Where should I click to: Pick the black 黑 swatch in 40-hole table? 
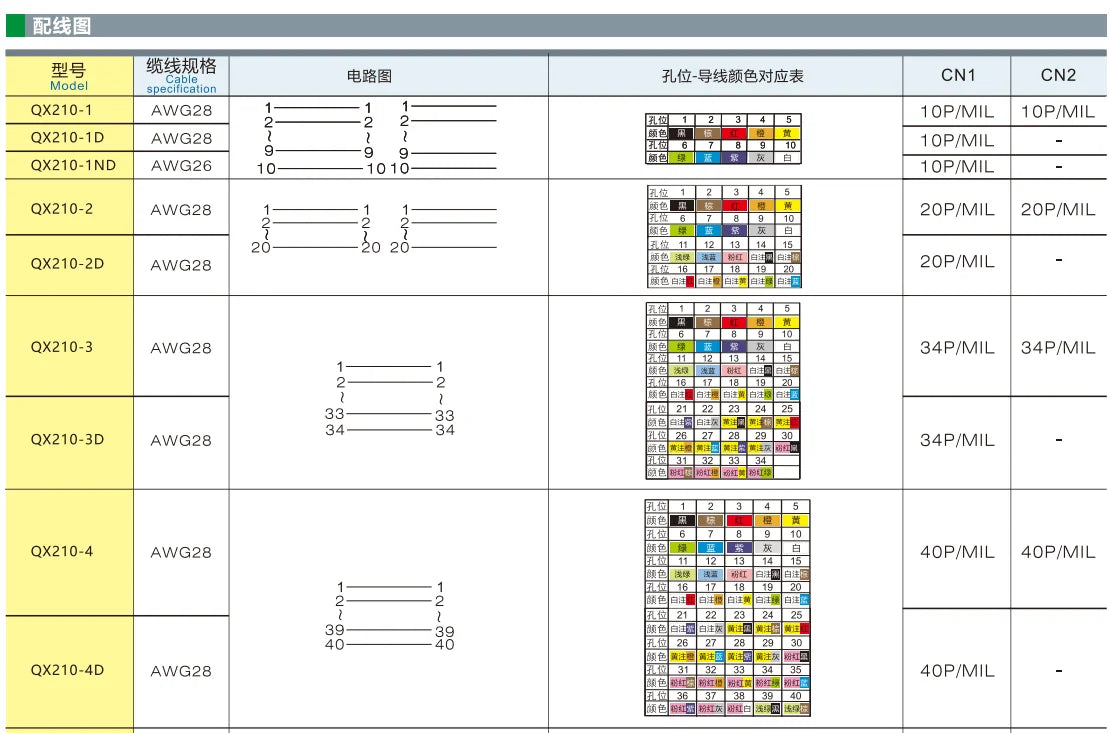pyautogui.click(x=682, y=520)
